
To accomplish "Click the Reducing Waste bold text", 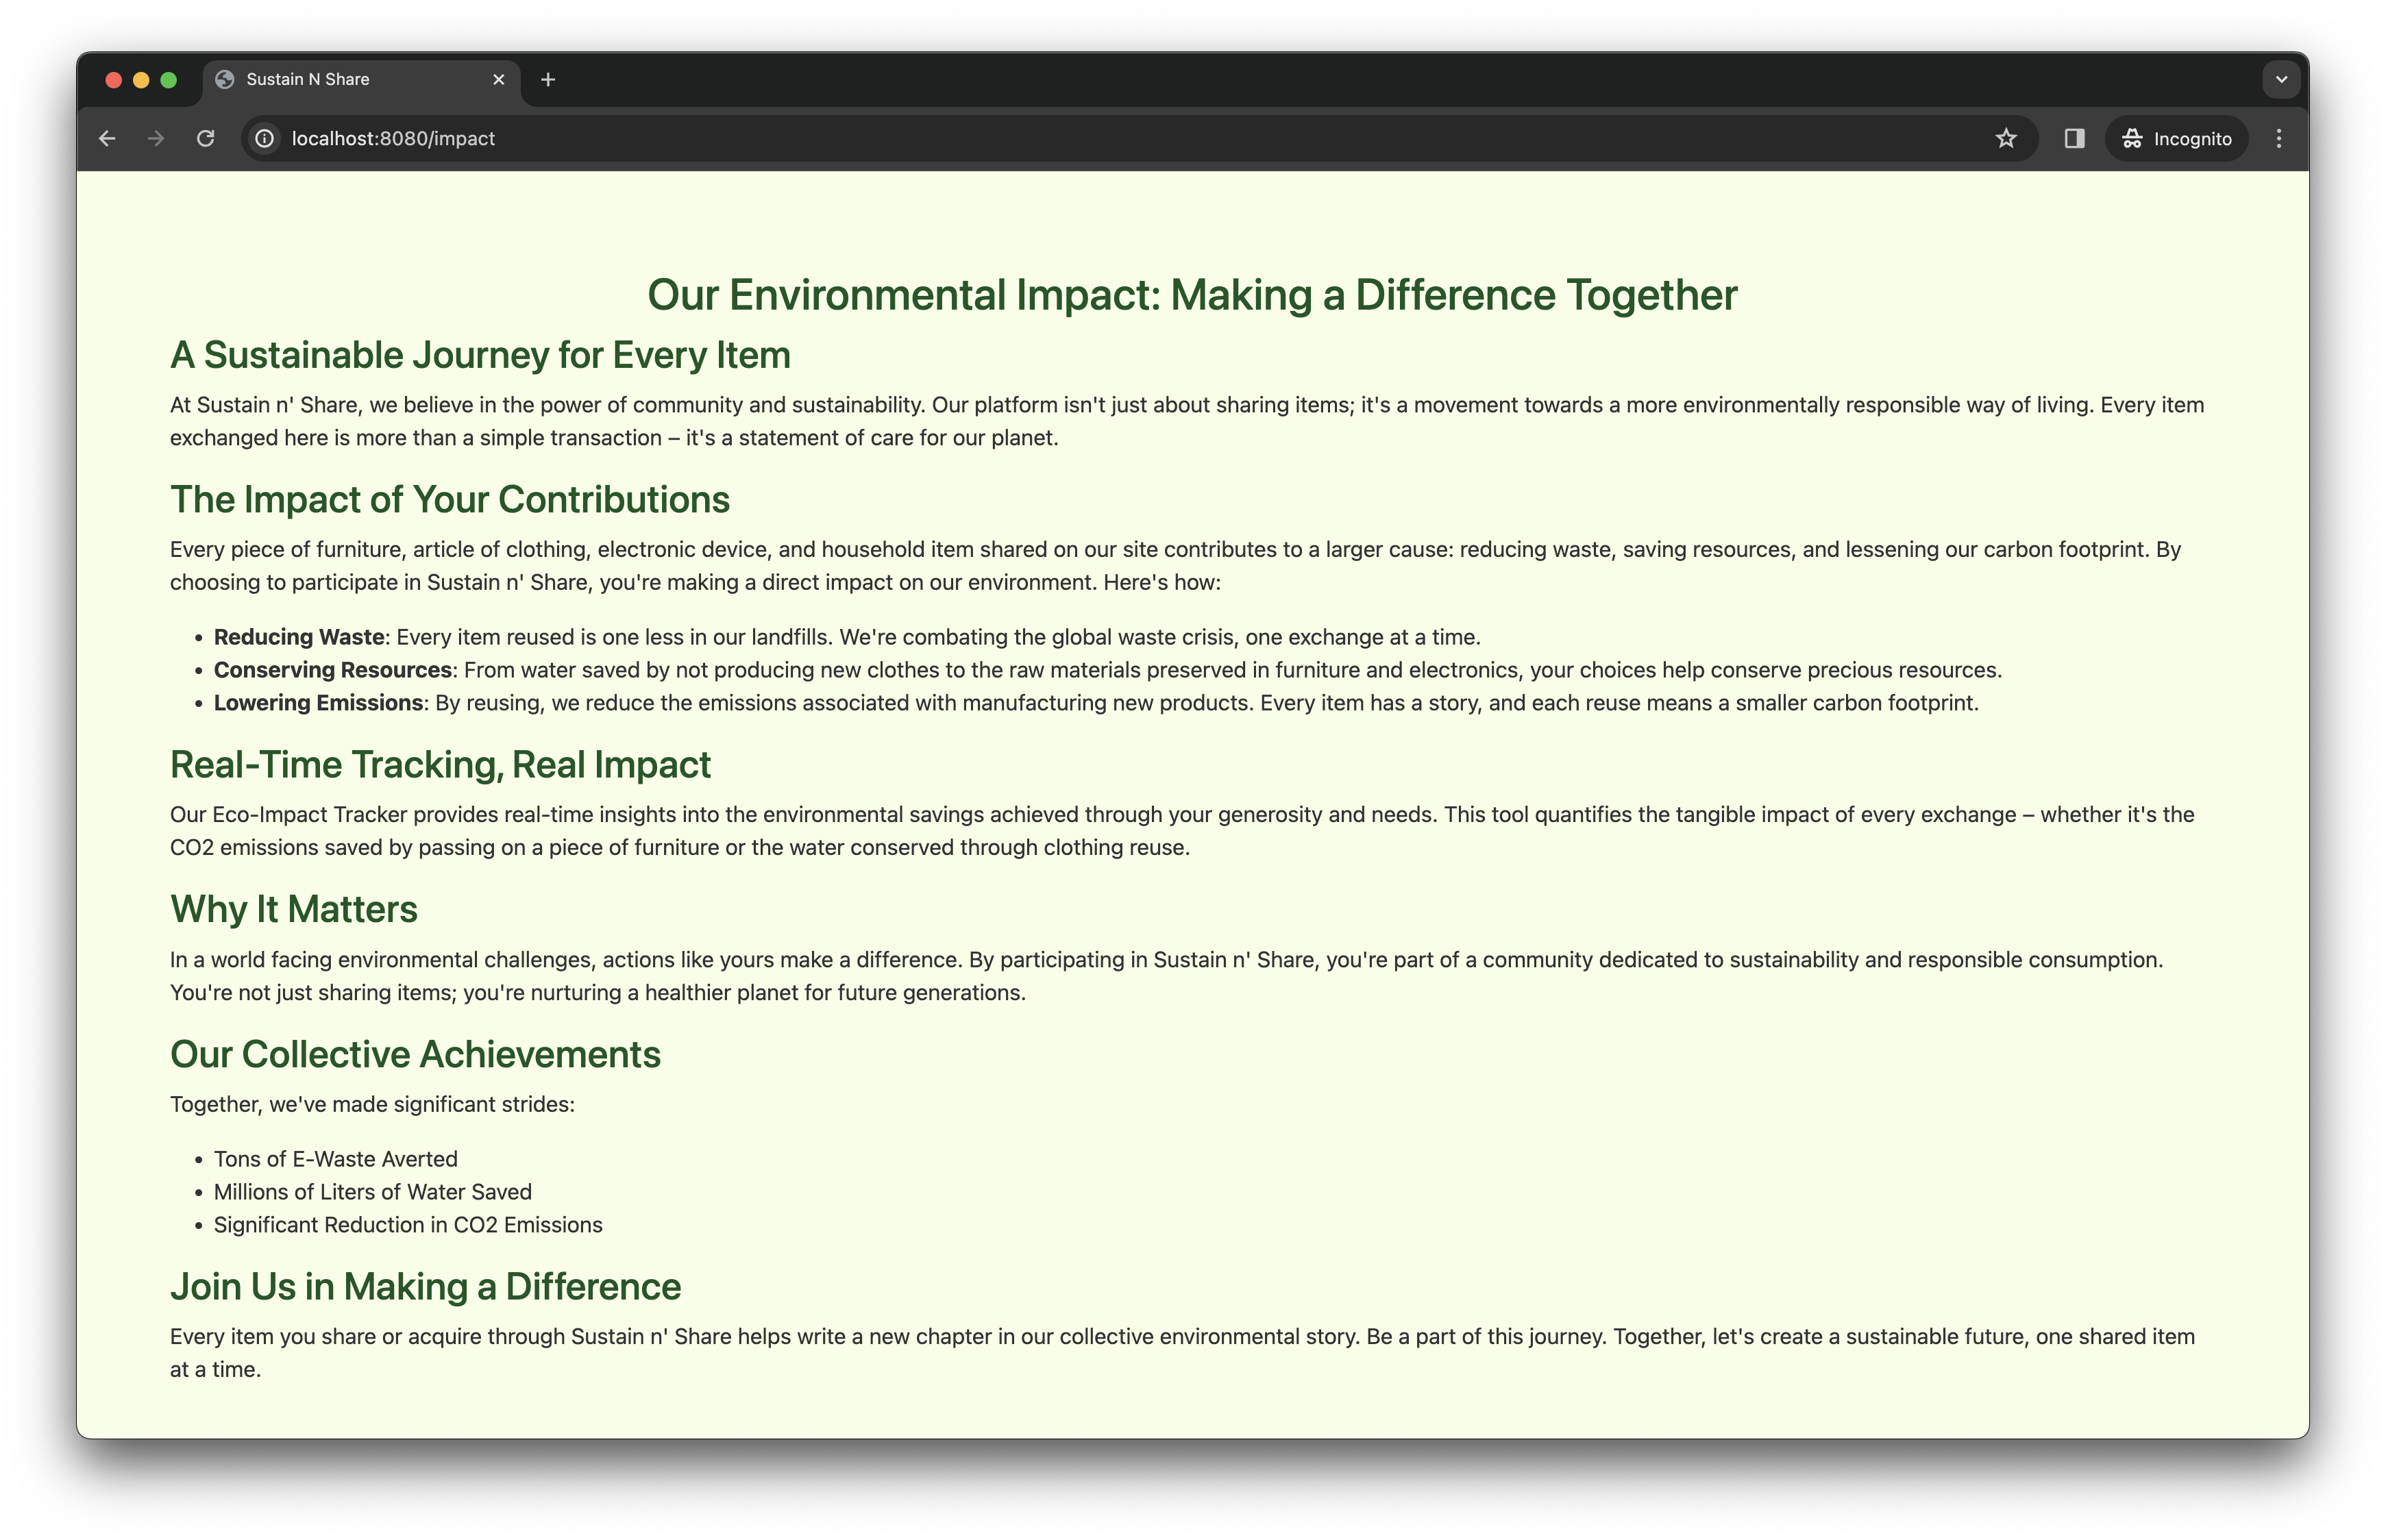I will pyautogui.click(x=299, y=638).
